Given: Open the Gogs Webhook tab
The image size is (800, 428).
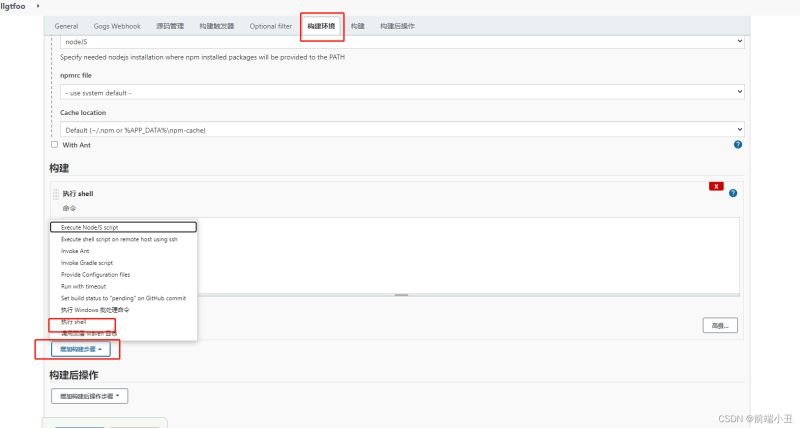Looking at the screenshot, I should [116, 25].
